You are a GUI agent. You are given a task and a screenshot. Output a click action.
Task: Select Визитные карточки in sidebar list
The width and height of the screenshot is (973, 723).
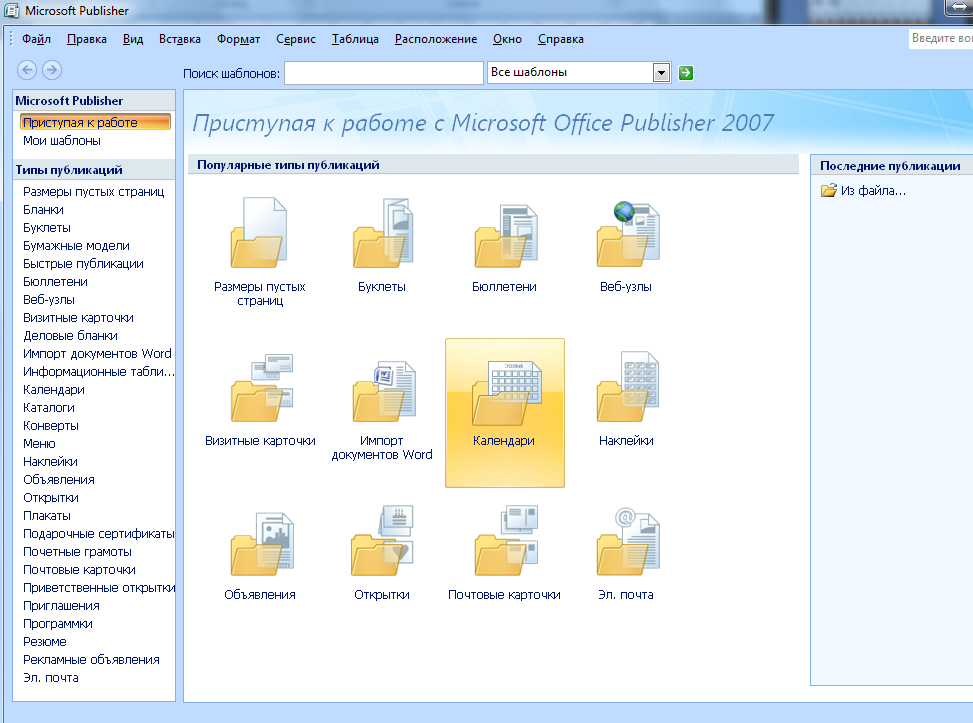click(x=78, y=318)
